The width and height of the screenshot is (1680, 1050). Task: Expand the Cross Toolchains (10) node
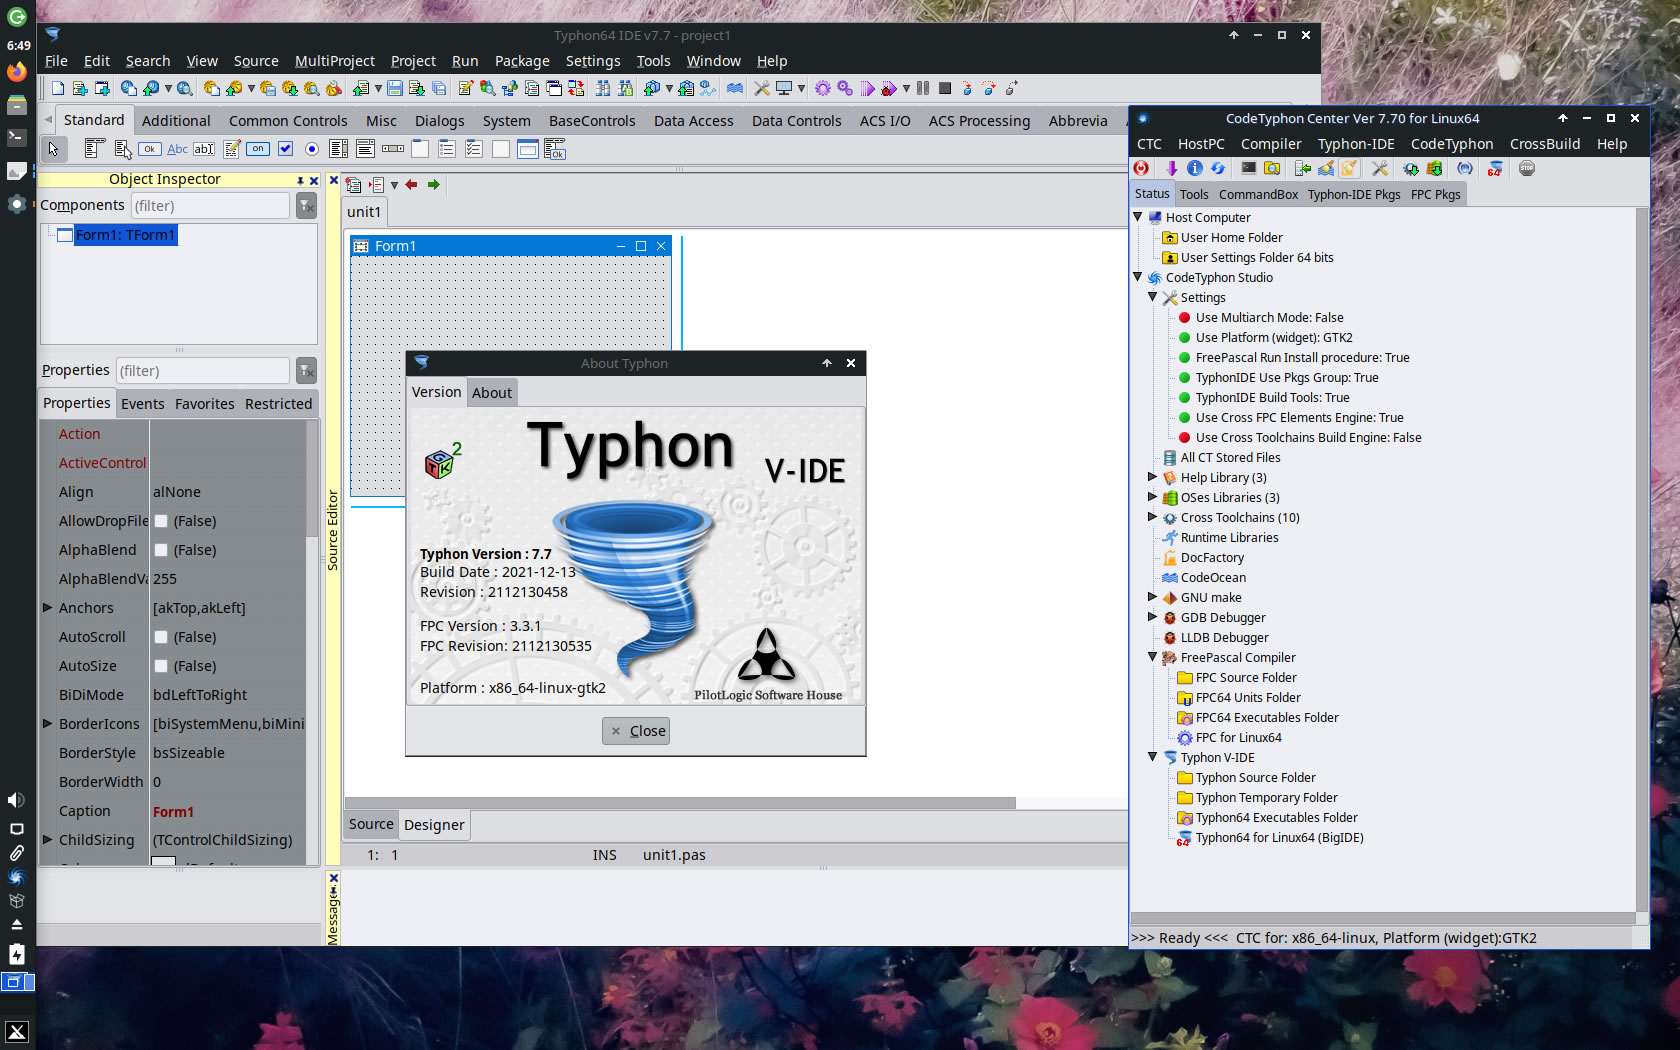[x=1153, y=517]
